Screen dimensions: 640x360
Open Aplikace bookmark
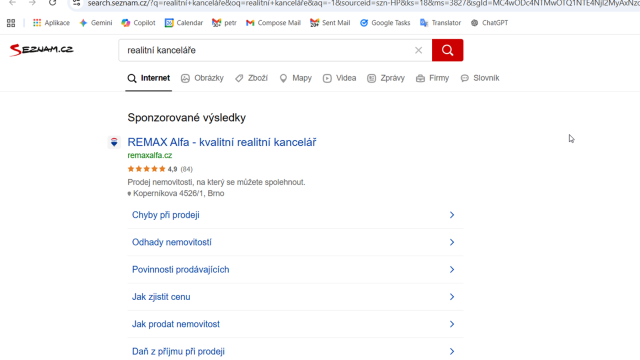(51, 23)
